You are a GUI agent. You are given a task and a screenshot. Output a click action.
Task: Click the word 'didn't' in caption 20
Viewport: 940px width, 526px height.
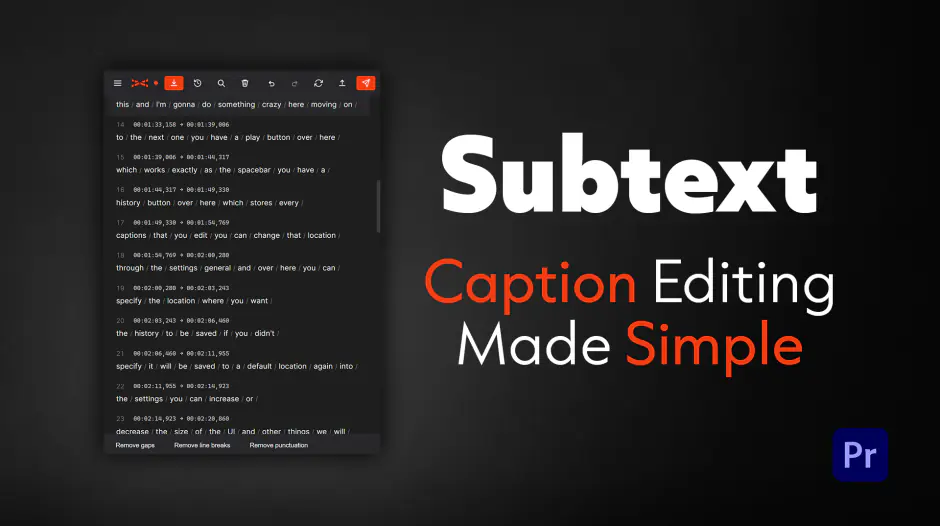point(264,333)
